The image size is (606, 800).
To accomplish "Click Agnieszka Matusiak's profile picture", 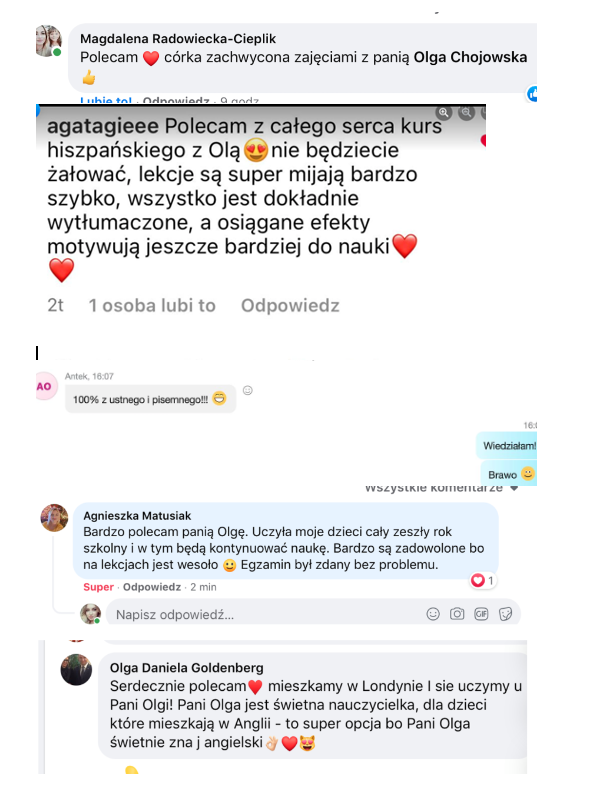I will click(55, 518).
